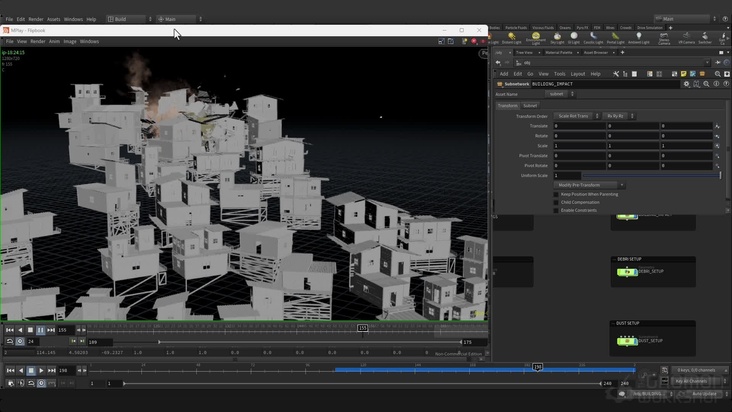
Task: Click the DUST_SETUP node
Action: (x=627, y=341)
